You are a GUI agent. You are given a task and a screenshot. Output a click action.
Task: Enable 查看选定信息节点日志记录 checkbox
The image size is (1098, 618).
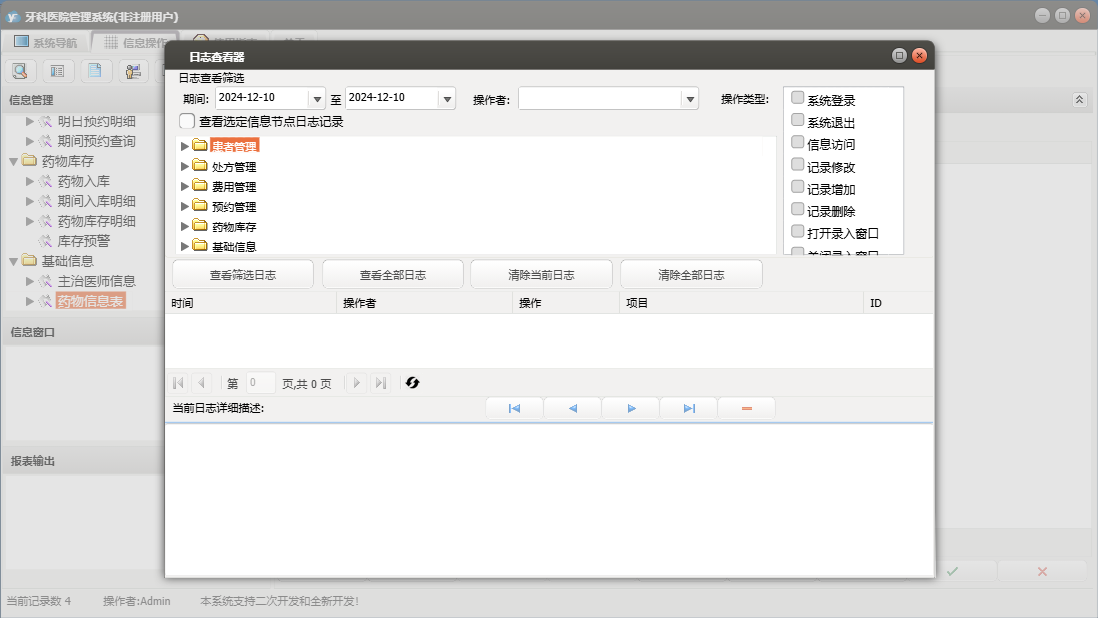187,121
